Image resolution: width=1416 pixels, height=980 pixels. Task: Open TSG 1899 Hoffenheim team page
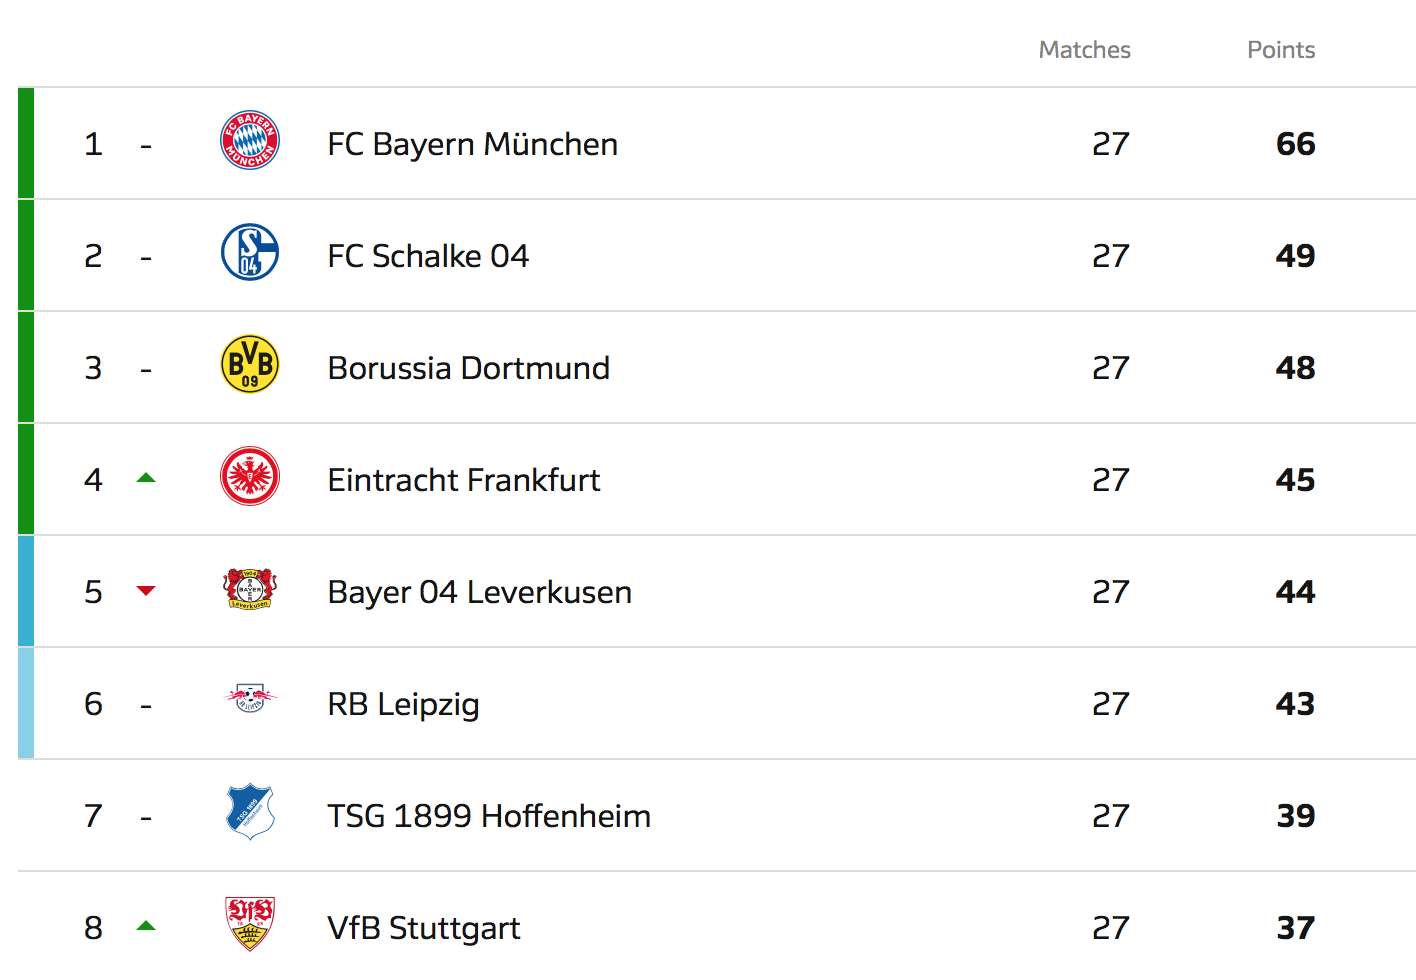click(x=489, y=816)
